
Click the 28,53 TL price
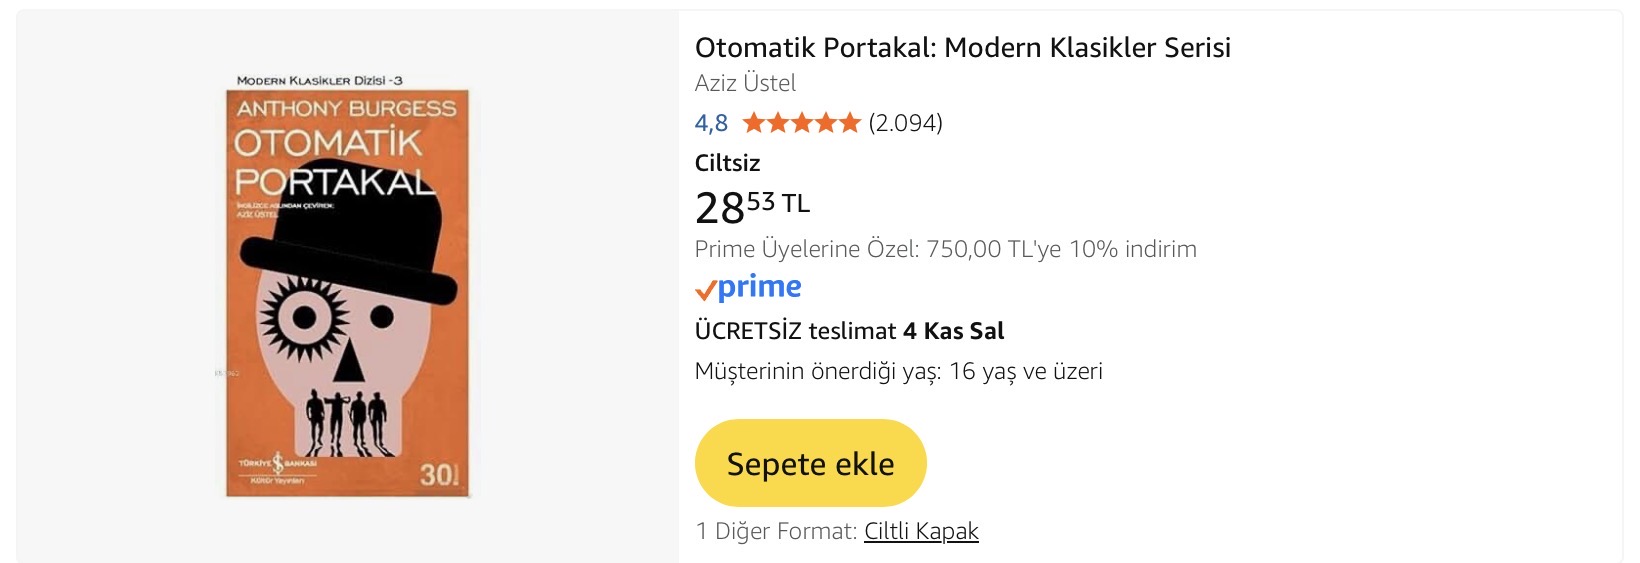[x=752, y=207]
